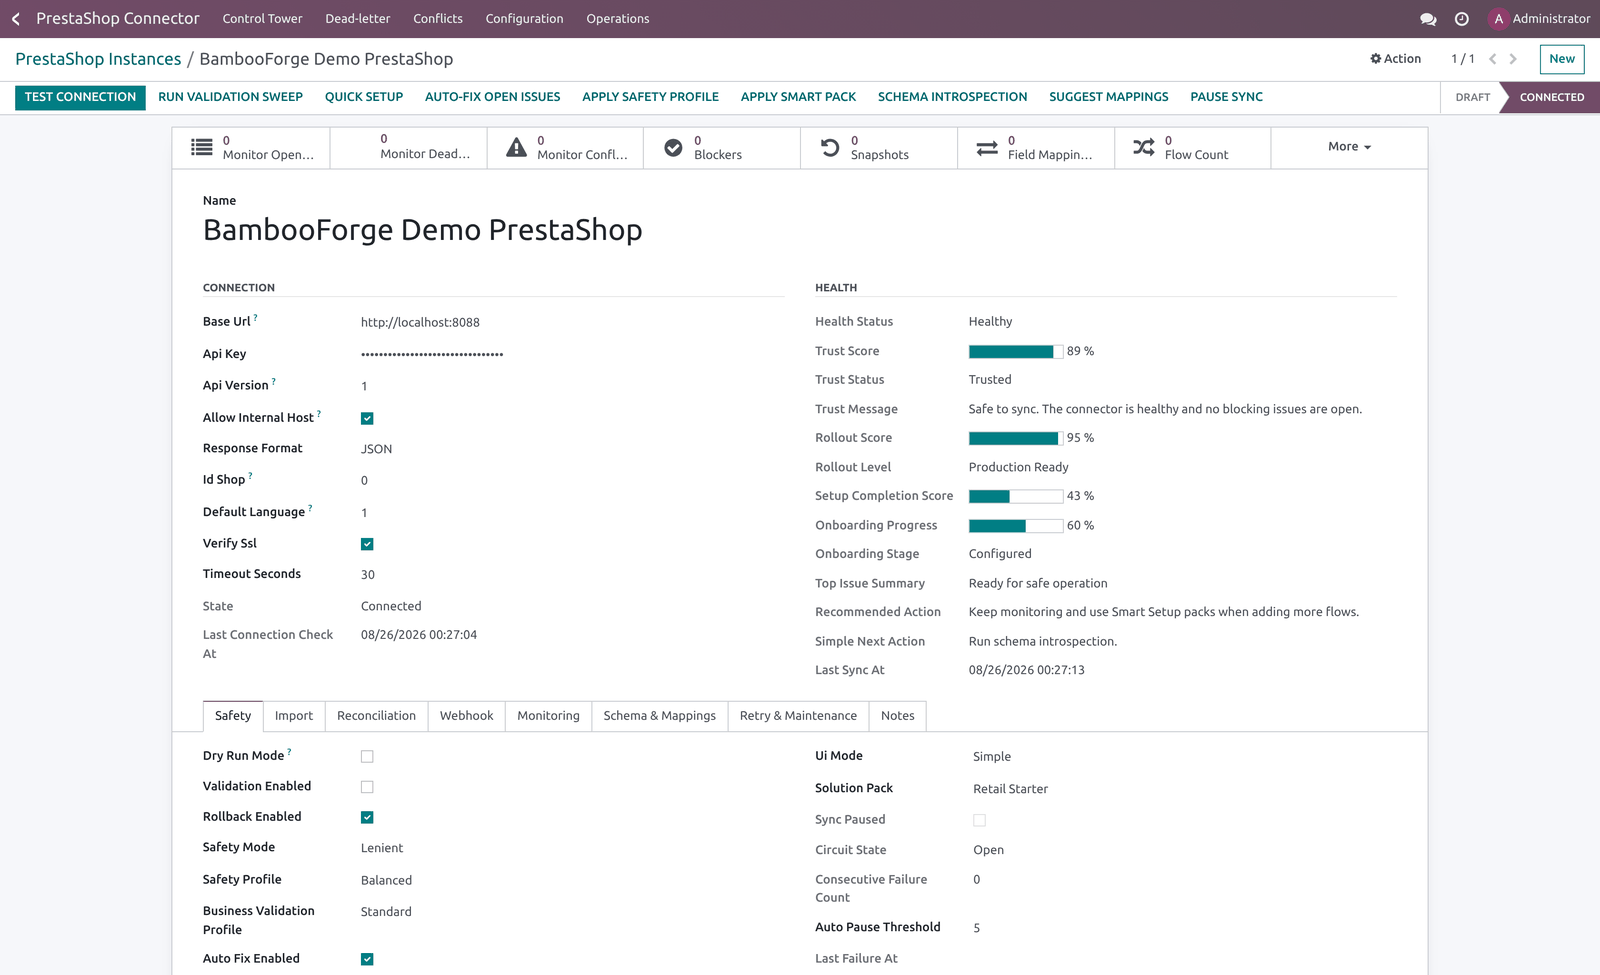The height and width of the screenshot is (975, 1600).
Task: Click the Flow Count shuffle icon
Action: click(x=1144, y=148)
